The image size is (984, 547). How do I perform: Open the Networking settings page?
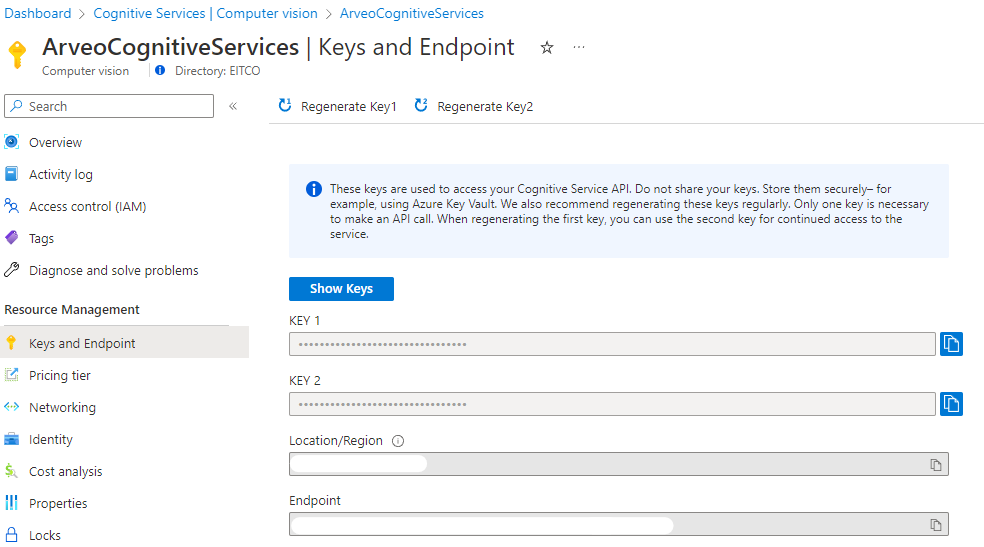(x=62, y=407)
